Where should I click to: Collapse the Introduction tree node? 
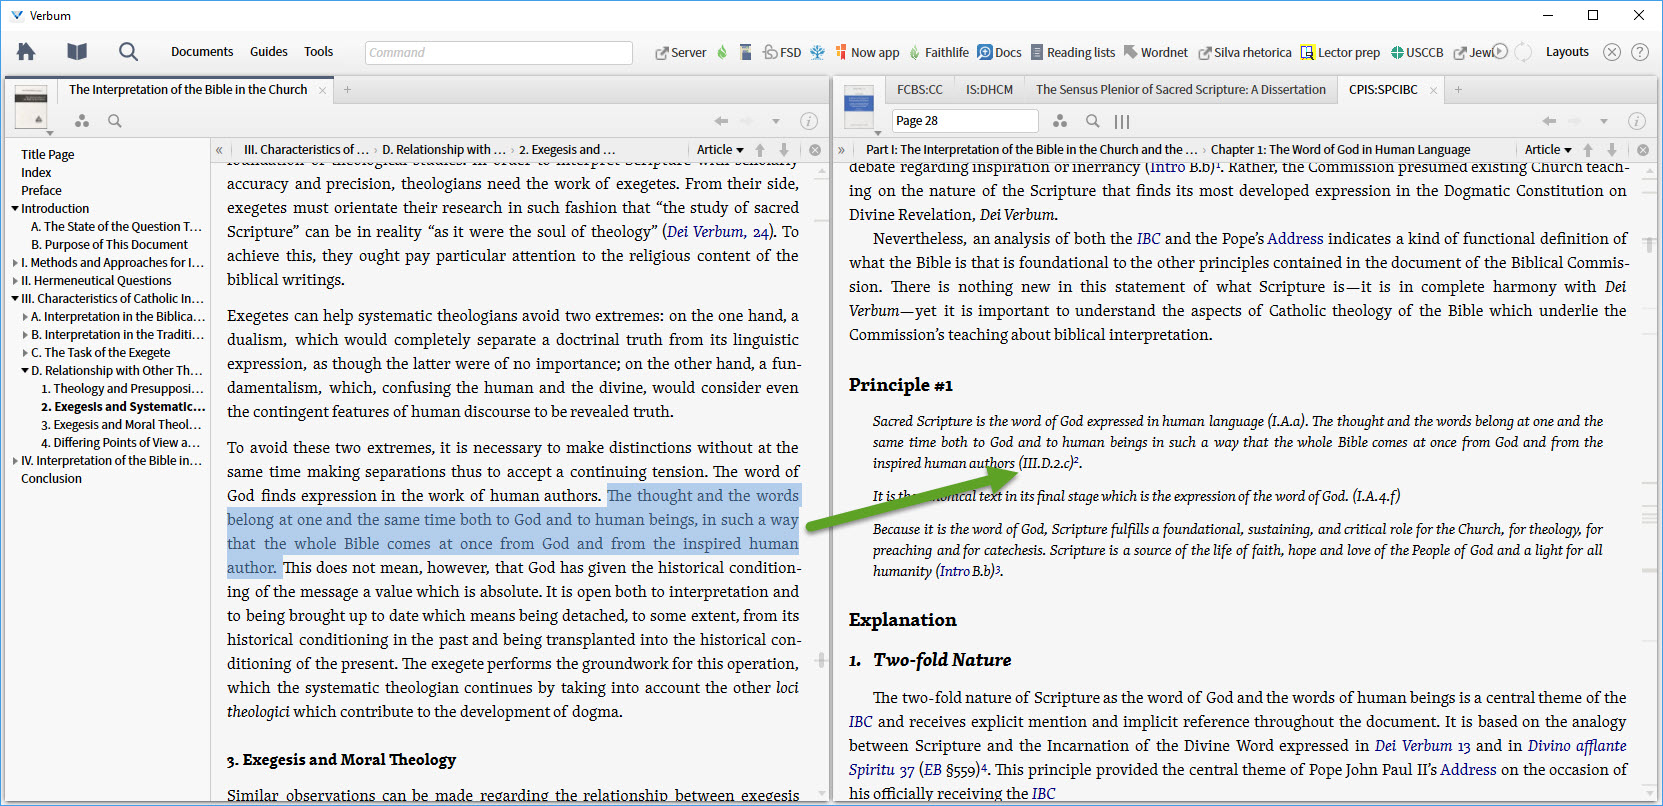[x=15, y=209]
